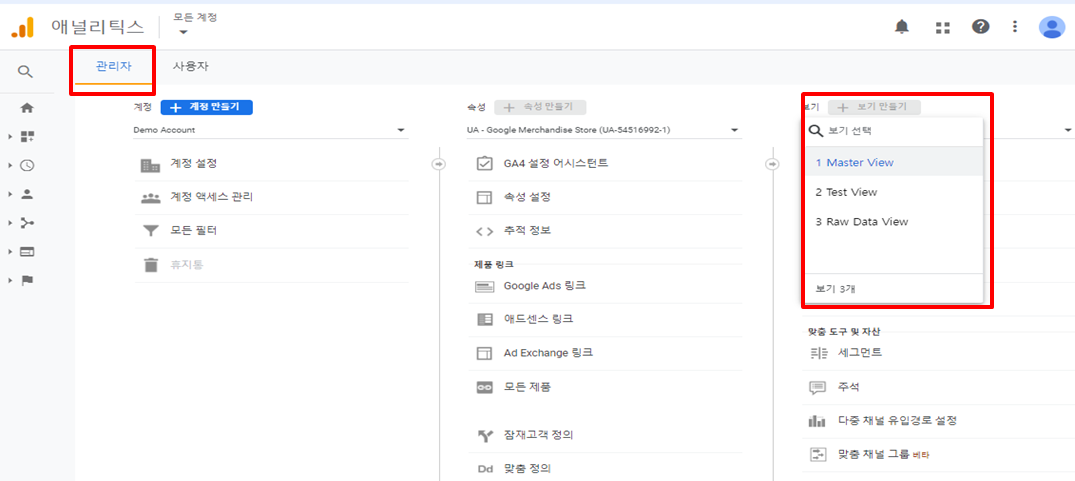
Task: Select 1 Master View from list
Action: tap(893, 163)
